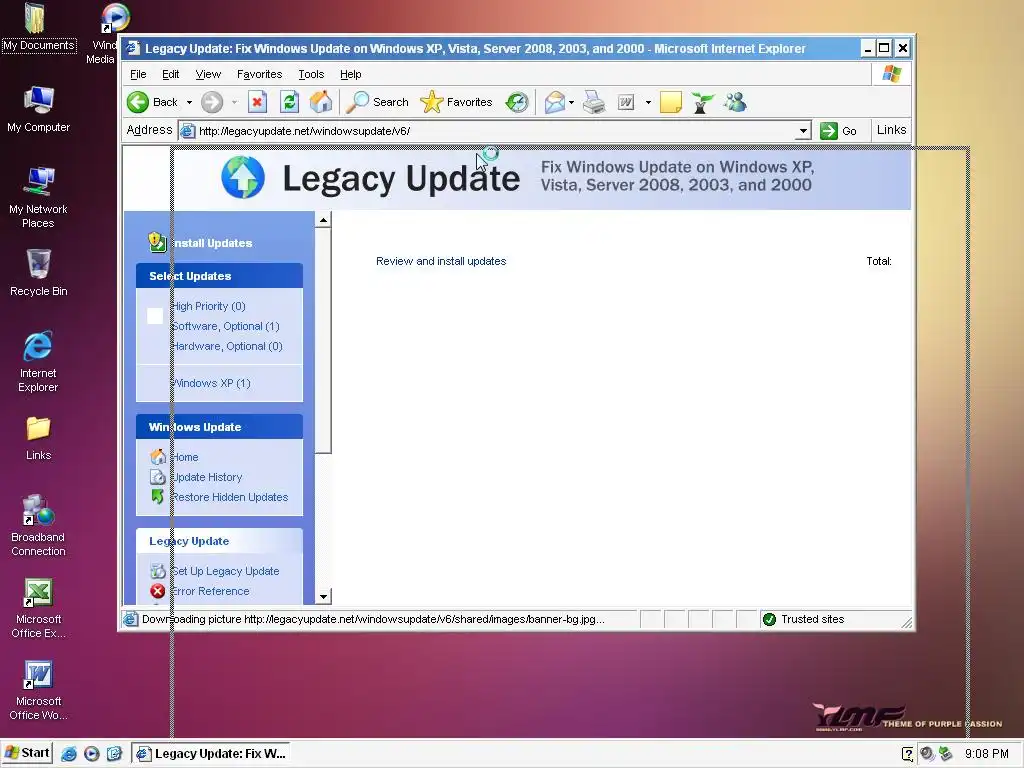
Task: Open the My Computer desktop icon
Action: click(x=39, y=109)
